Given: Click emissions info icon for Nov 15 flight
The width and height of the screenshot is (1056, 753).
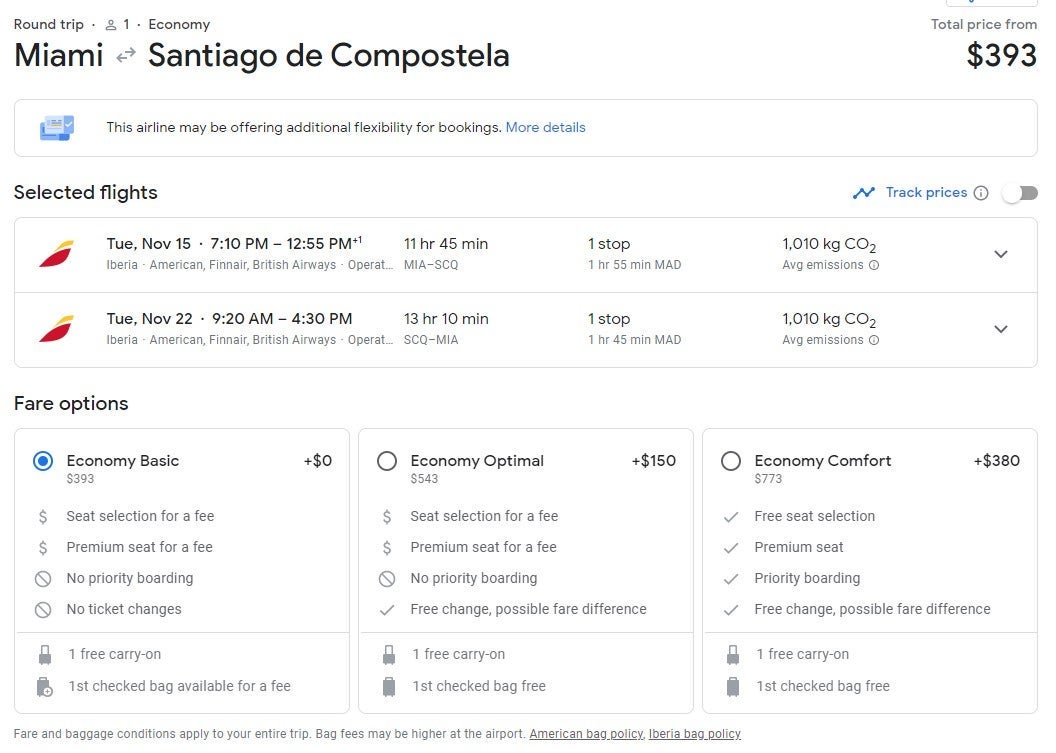Looking at the screenshot, I should click(x=874, y=265).
